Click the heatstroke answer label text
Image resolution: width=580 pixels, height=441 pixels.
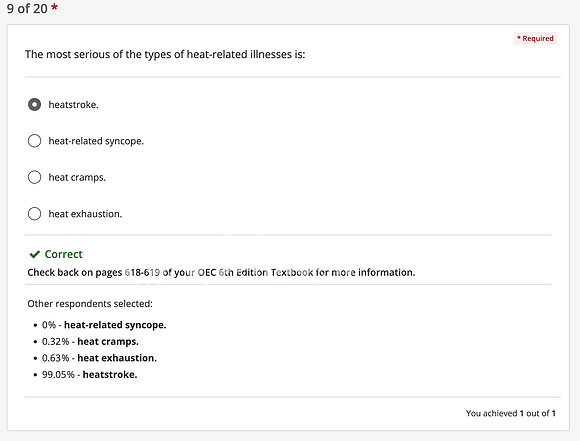pyautogui.click(x=74, y=105)
